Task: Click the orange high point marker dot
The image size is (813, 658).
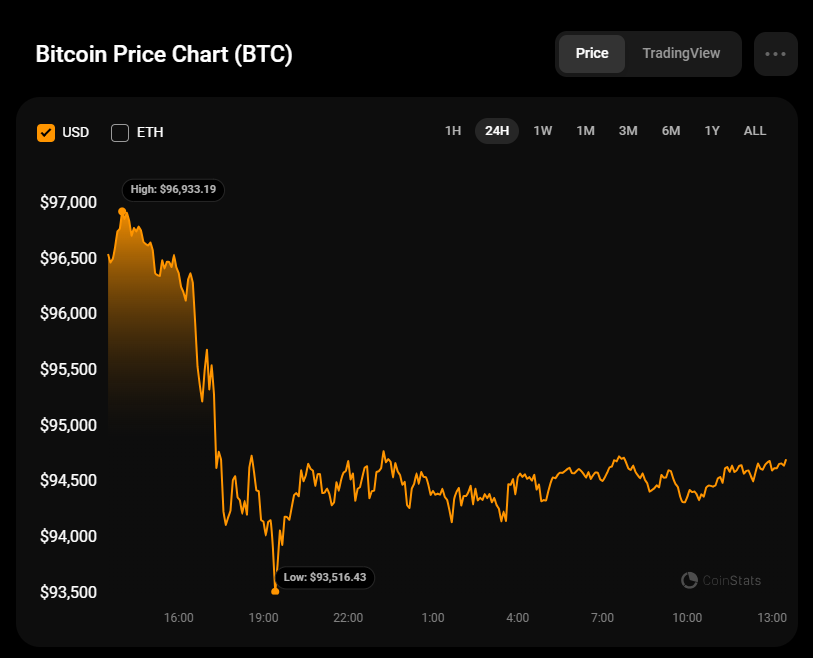Action: [122, 211]
